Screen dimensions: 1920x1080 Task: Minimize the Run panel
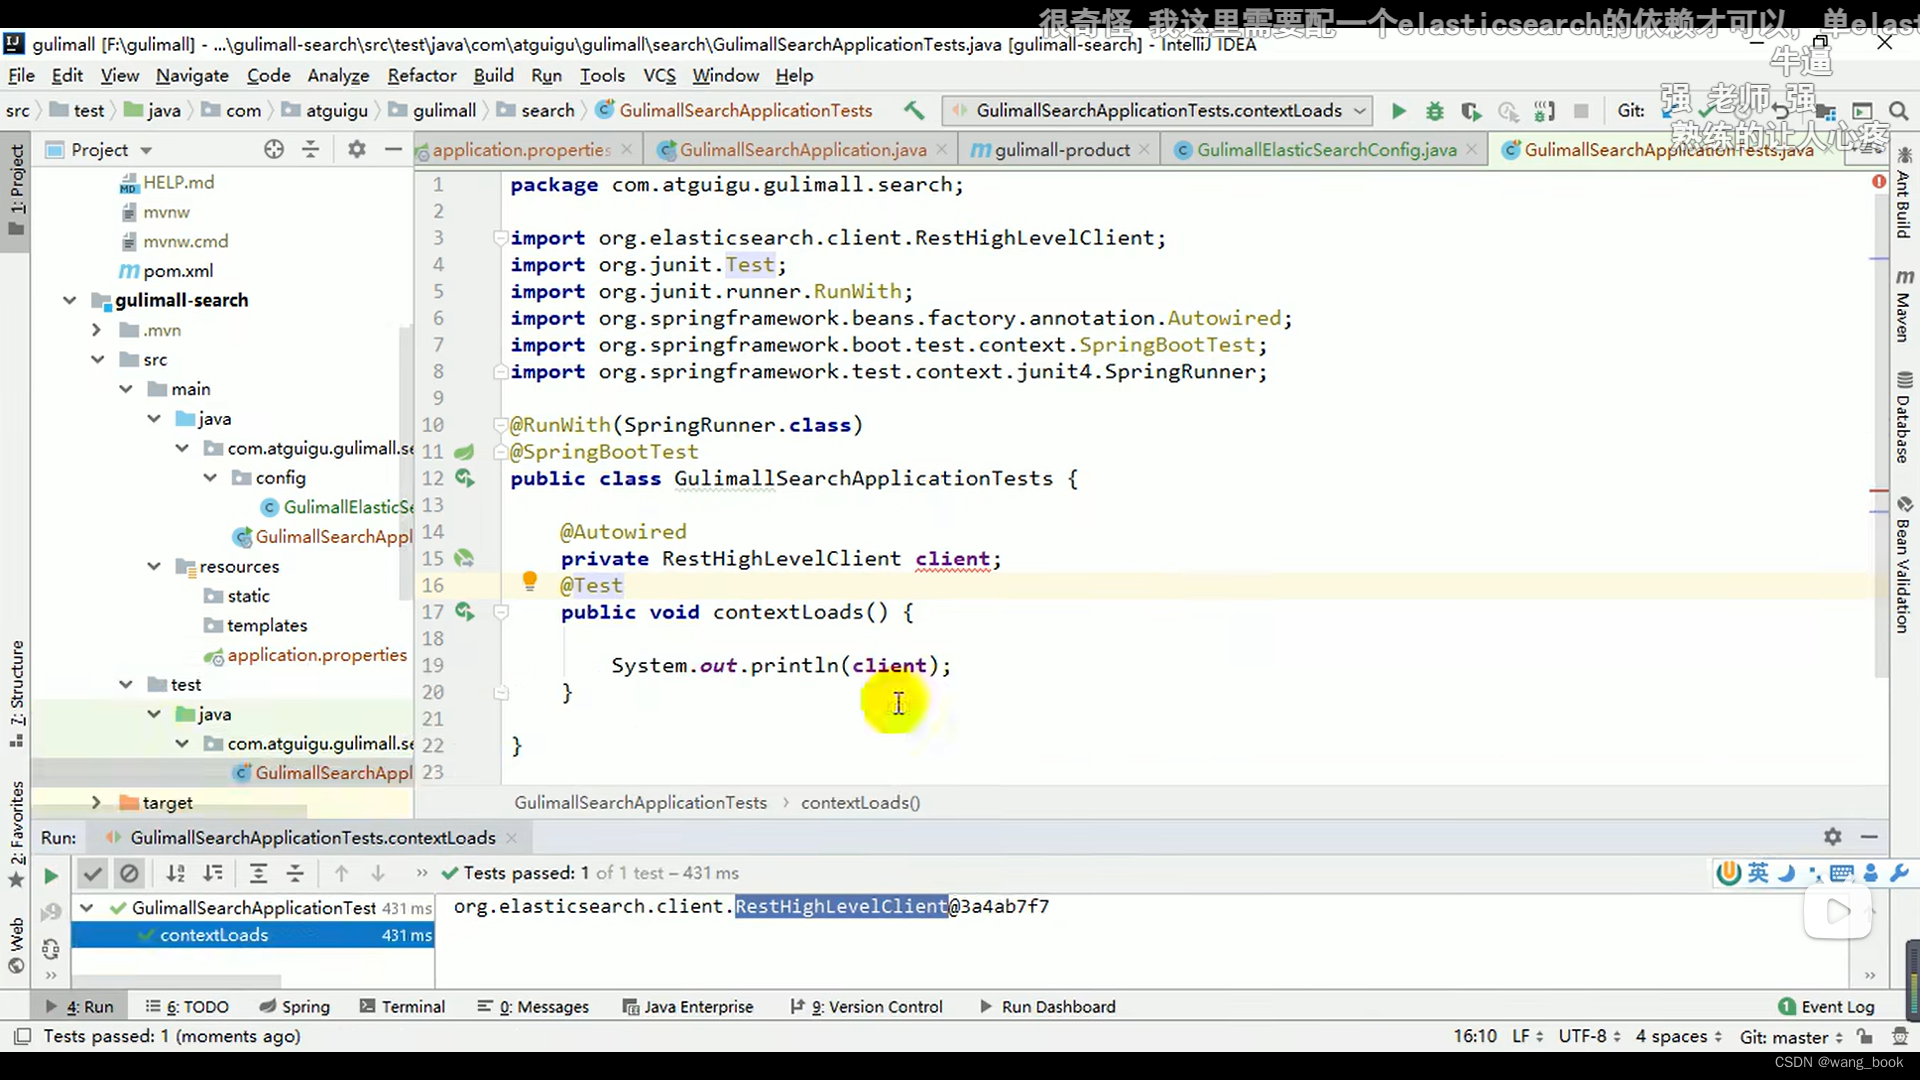[1869, 836]
